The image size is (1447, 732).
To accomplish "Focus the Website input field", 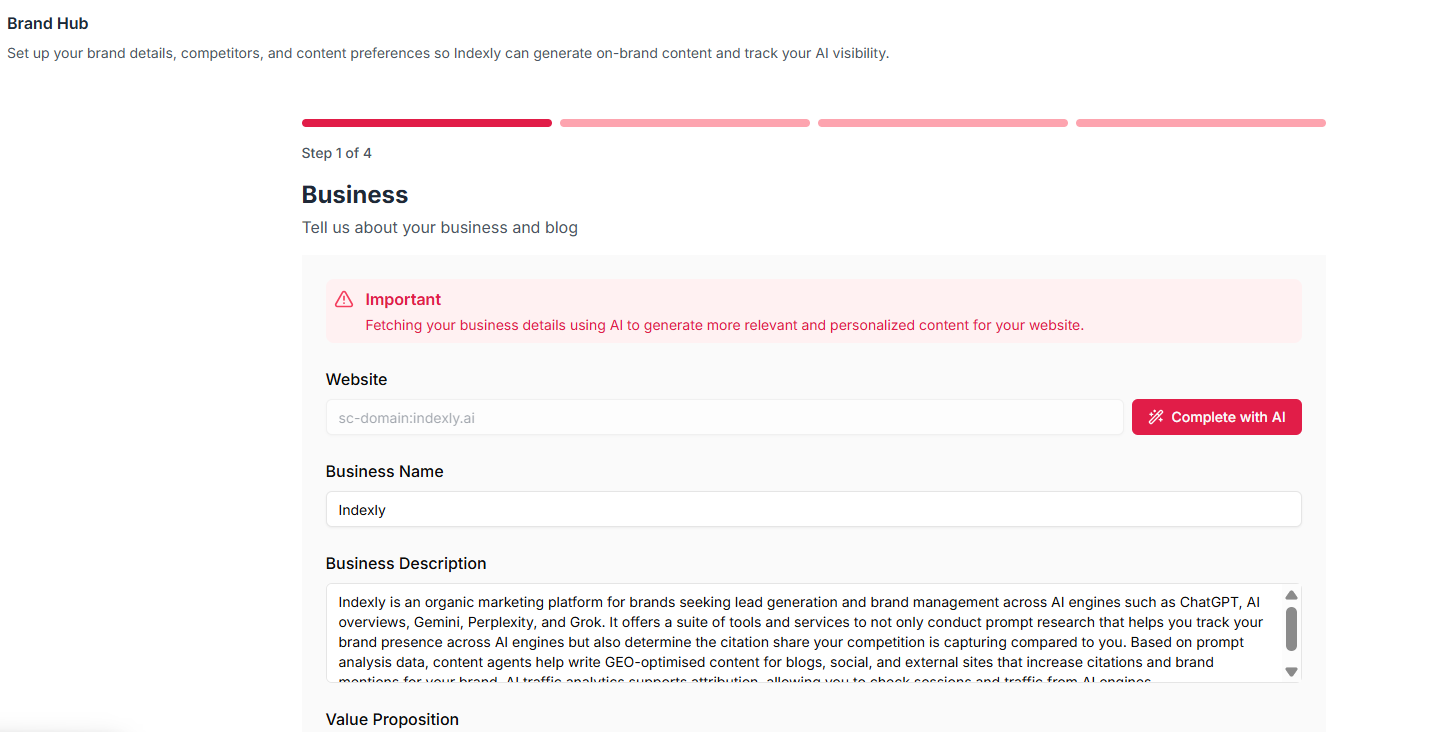I will click(724, 417).
